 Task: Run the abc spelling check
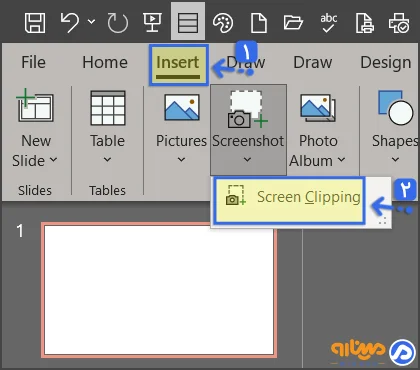tap(328, 22)
